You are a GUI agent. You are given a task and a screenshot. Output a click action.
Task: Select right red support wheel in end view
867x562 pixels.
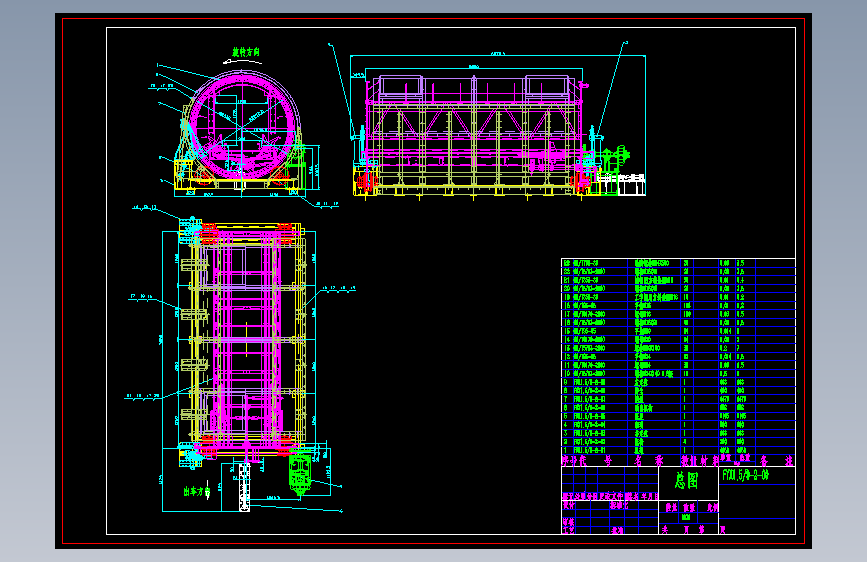point(280,176)
